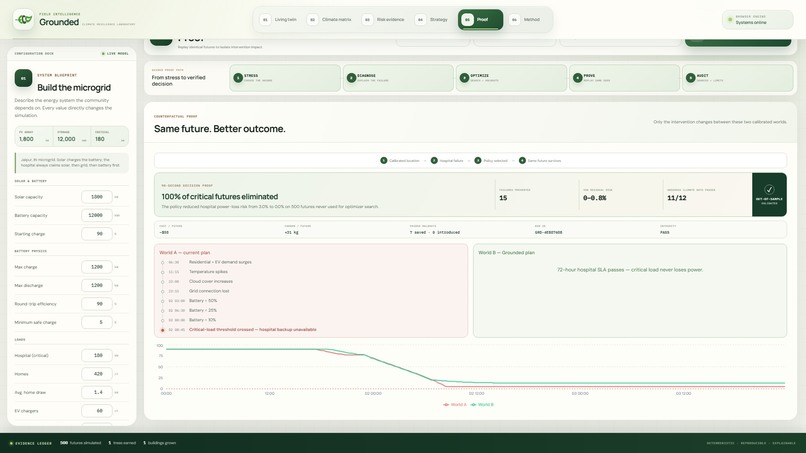Screen dimensions: 806x453
Task: Click the PV array 1,800 summary value
Action: tap(26, 139)
